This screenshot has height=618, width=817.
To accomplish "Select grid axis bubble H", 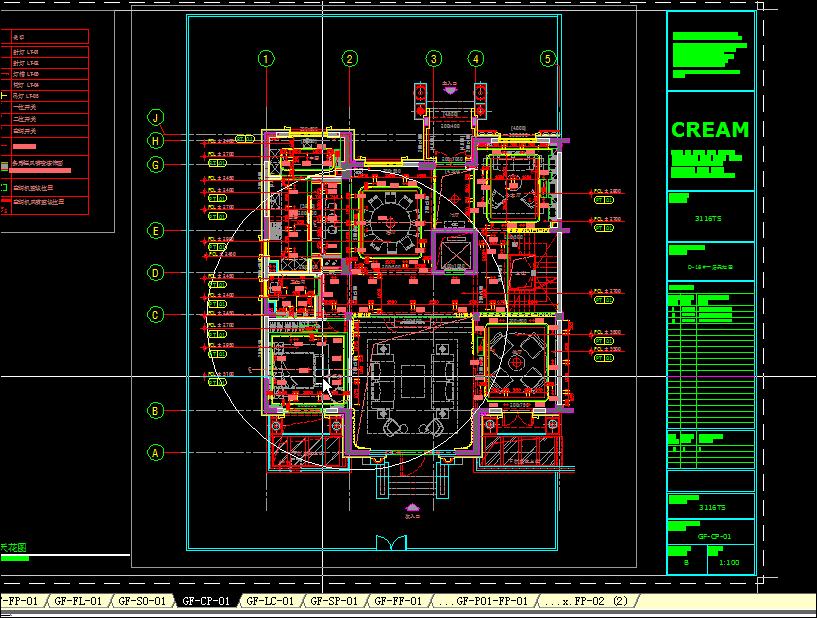I will 155,141.
